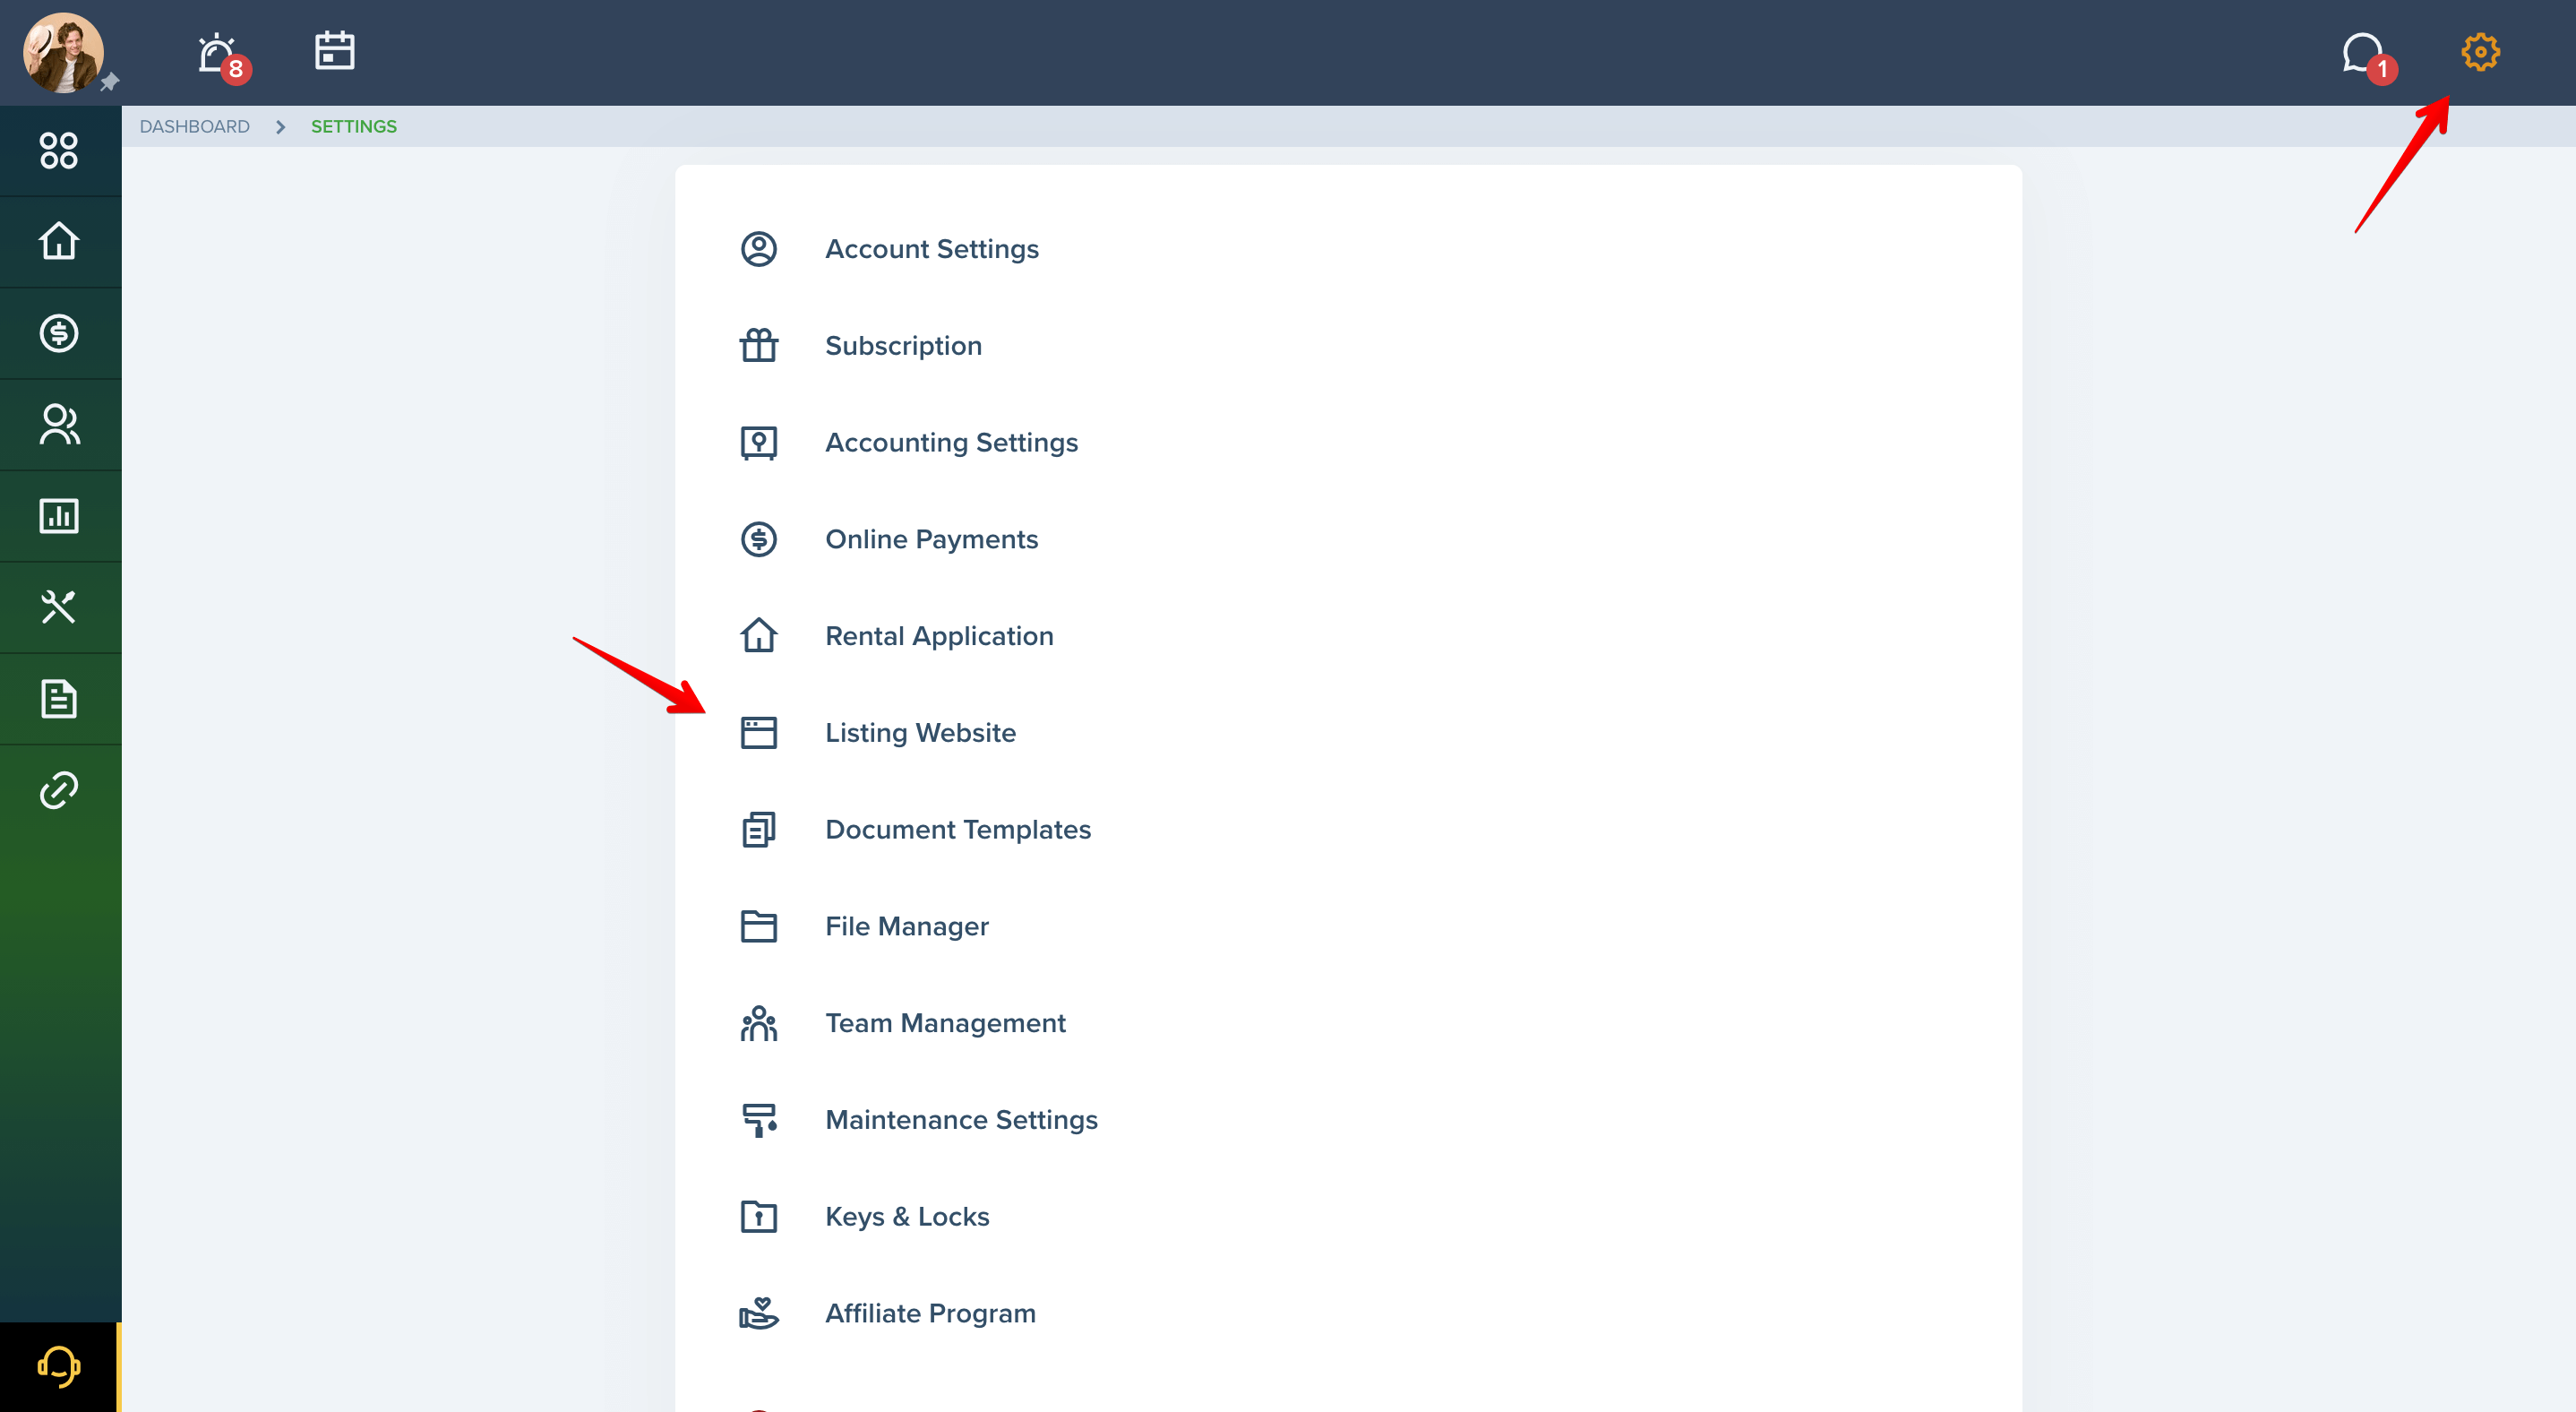Open Team Management
2576x1412 pixels.
tap(945, 1023)
